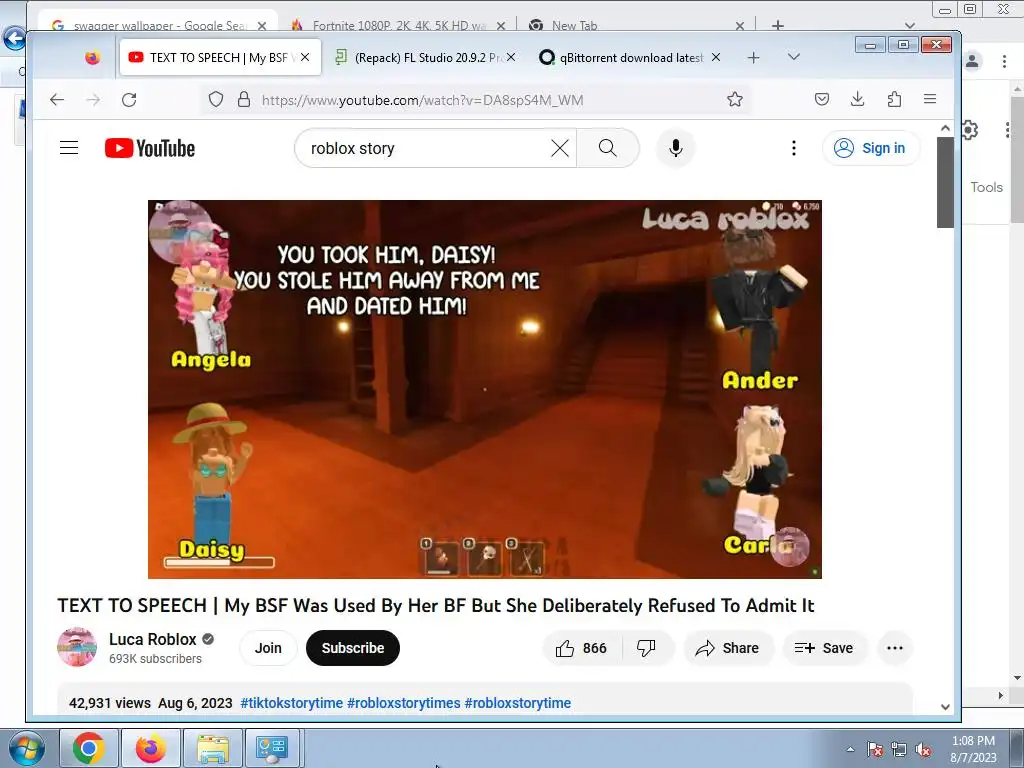Open the #tiktokstorytime hashtag
Viewport: 1024px width, 768px height.
pyautogui.click(x=291, y=703)
